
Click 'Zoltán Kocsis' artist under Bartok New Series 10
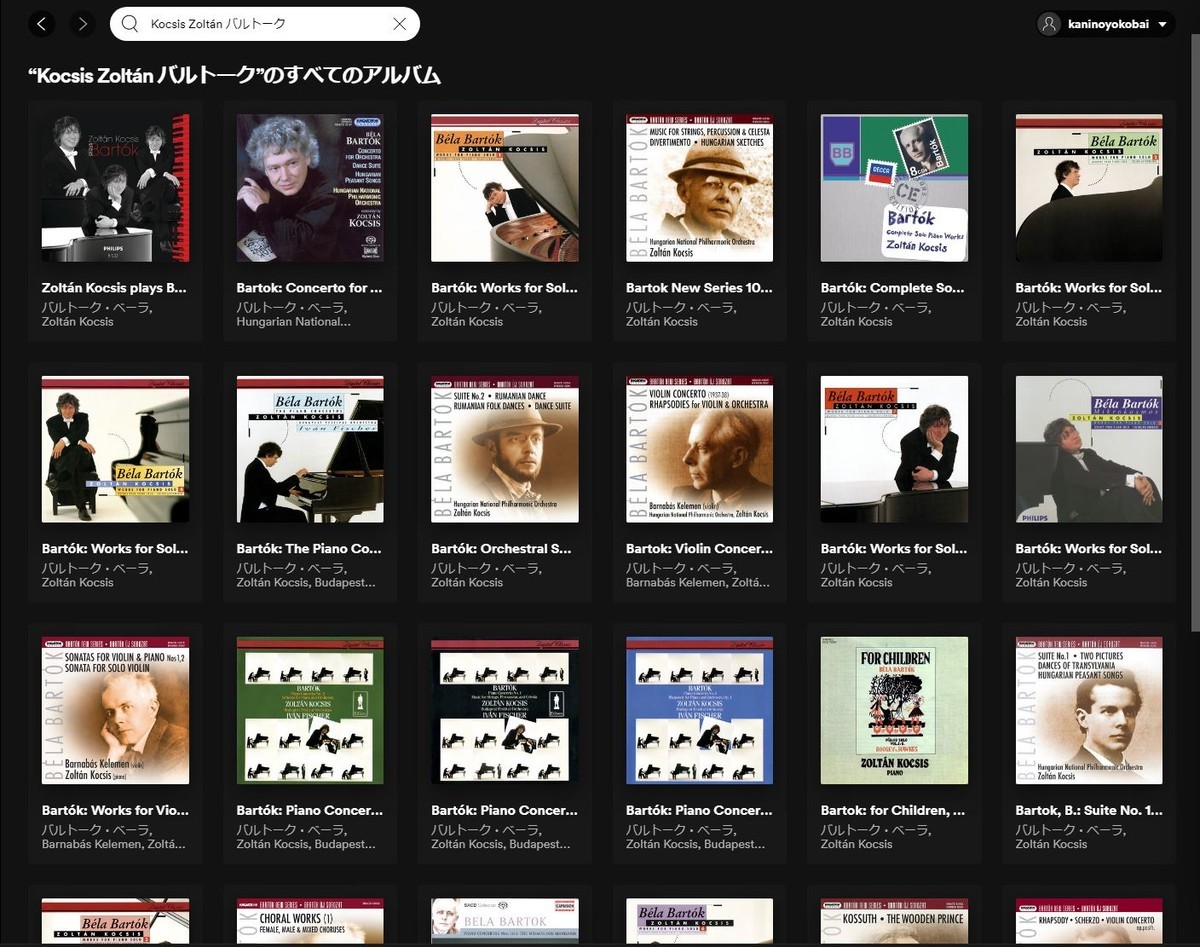tap(662, 322)
